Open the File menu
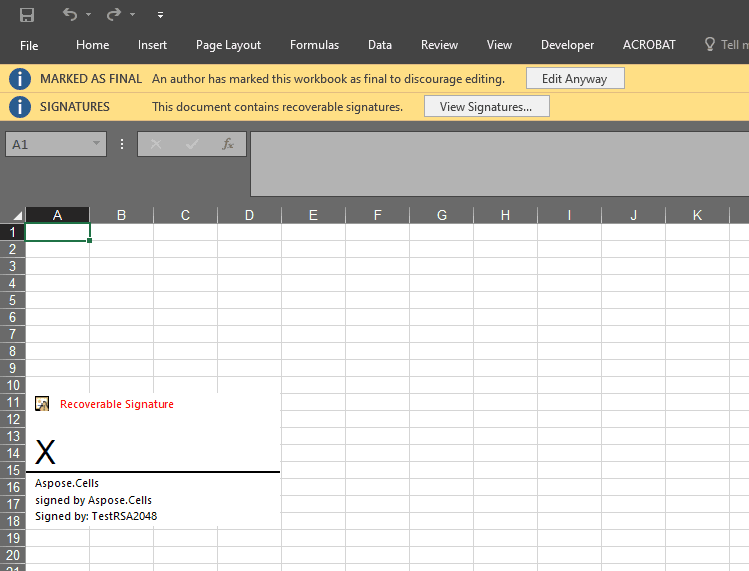This screenshot has height=571, width=749. point(29,45)
